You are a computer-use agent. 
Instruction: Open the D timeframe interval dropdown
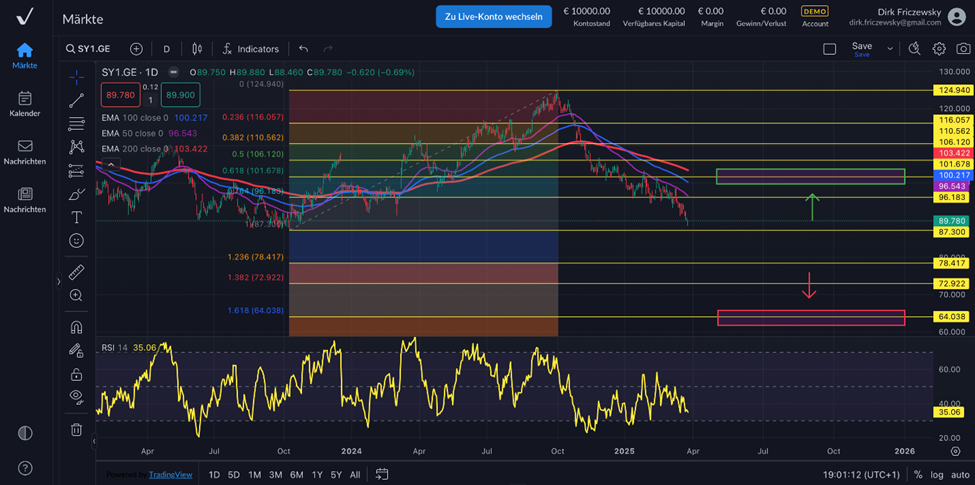(x=166, y=48)
